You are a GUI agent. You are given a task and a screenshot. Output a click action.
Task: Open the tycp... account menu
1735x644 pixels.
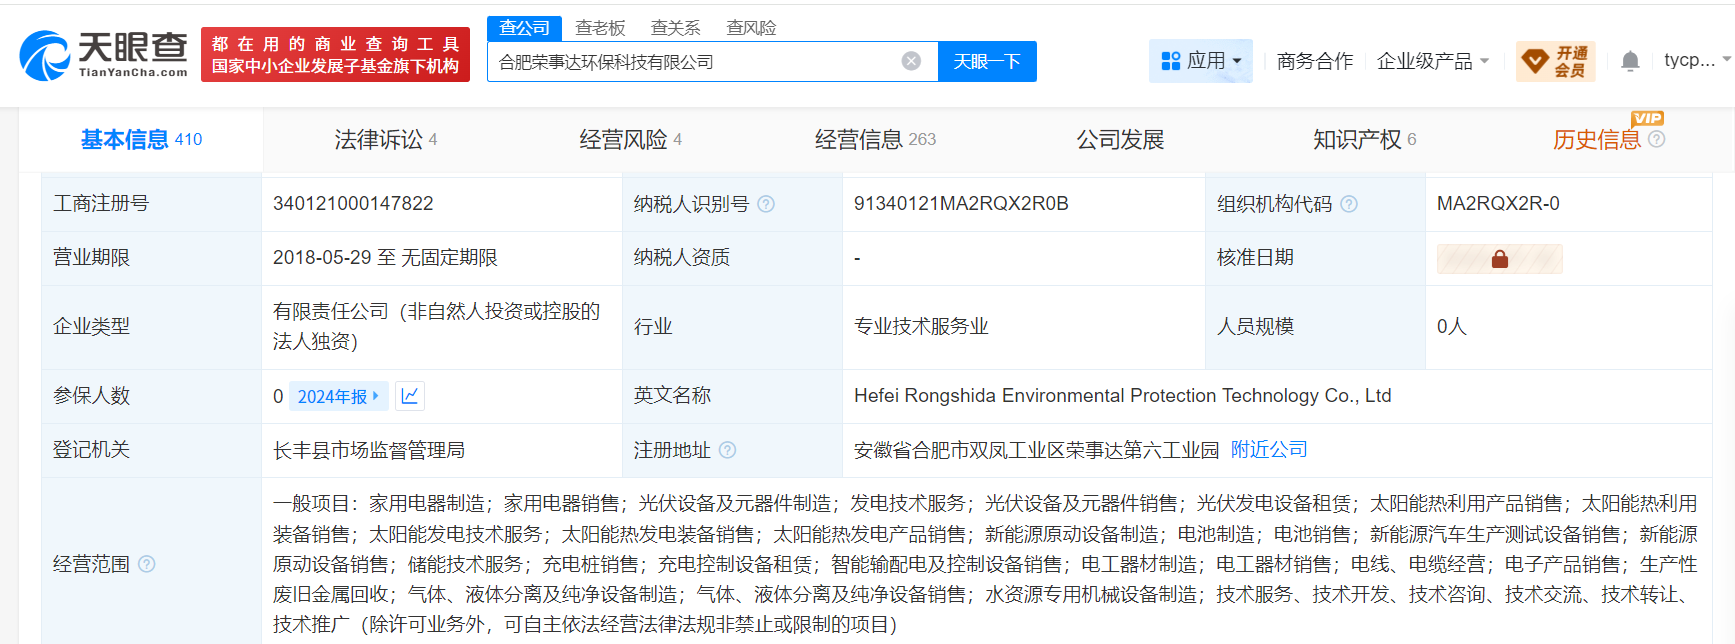click(x=1697, y=60)
